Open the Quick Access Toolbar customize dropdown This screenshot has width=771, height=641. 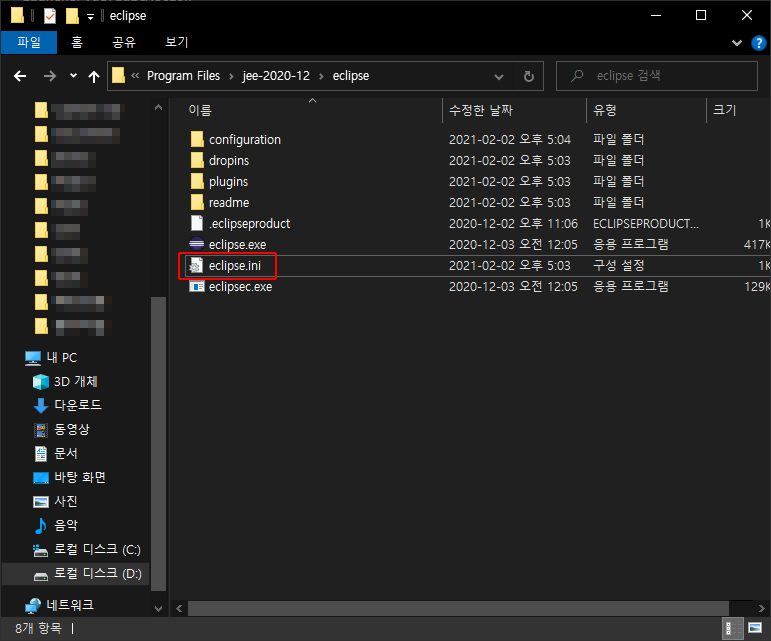[90, 17]
